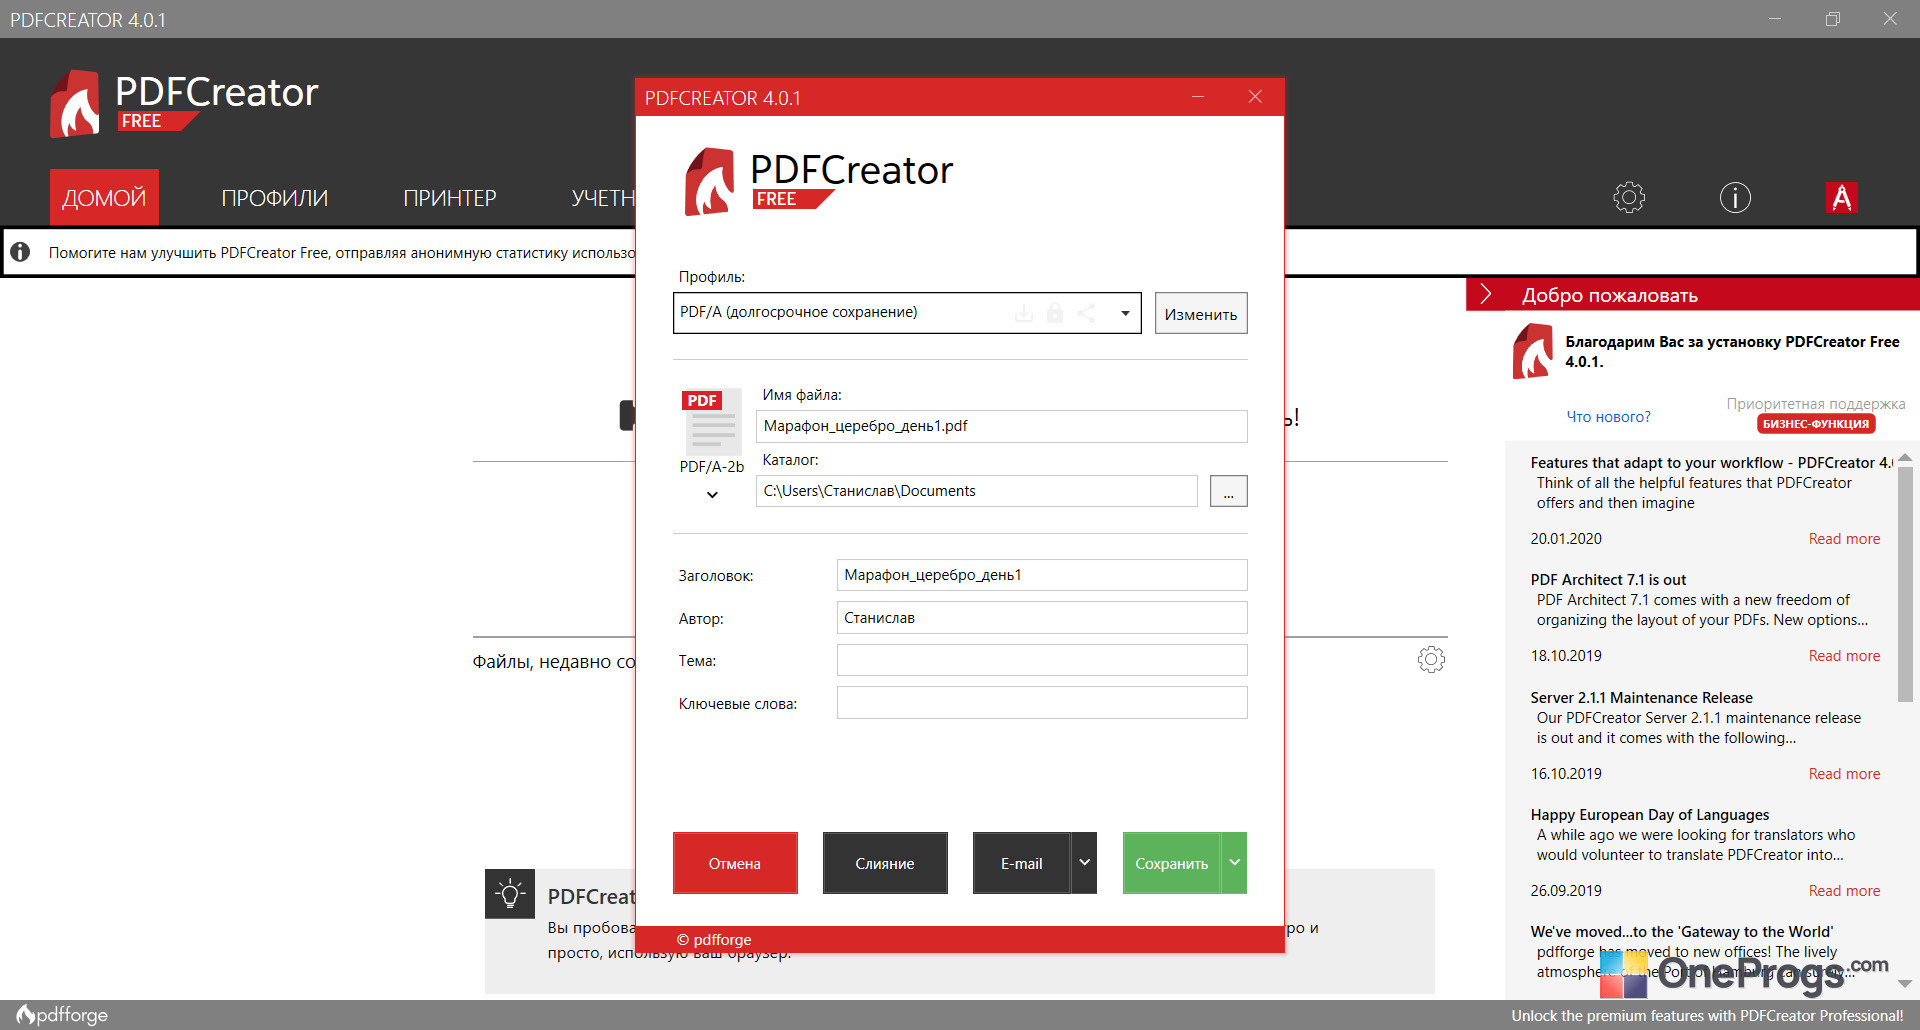
Task: Click the PDFCreator flame logo in main header
Action: coord(75,103)
